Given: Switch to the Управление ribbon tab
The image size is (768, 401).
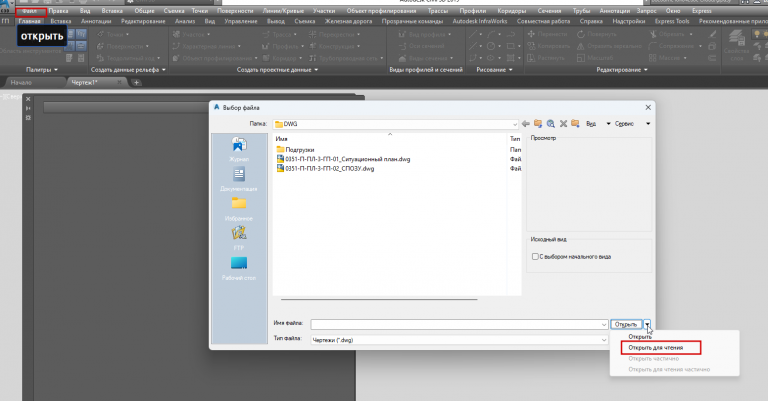Looking at the screenshot, I should click(240, 21).
